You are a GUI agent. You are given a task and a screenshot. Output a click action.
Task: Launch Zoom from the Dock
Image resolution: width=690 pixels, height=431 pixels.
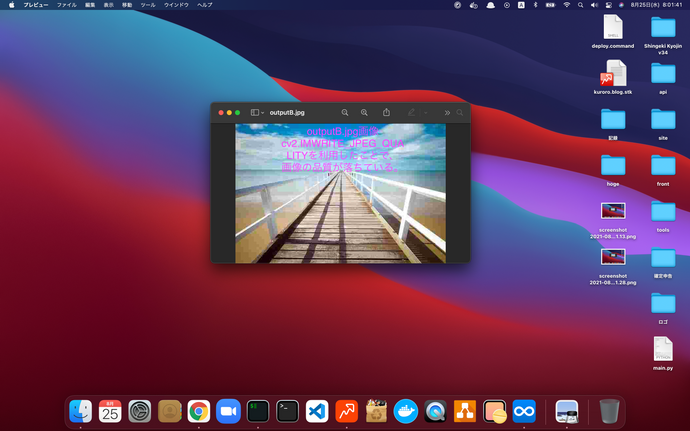point(228,411)
